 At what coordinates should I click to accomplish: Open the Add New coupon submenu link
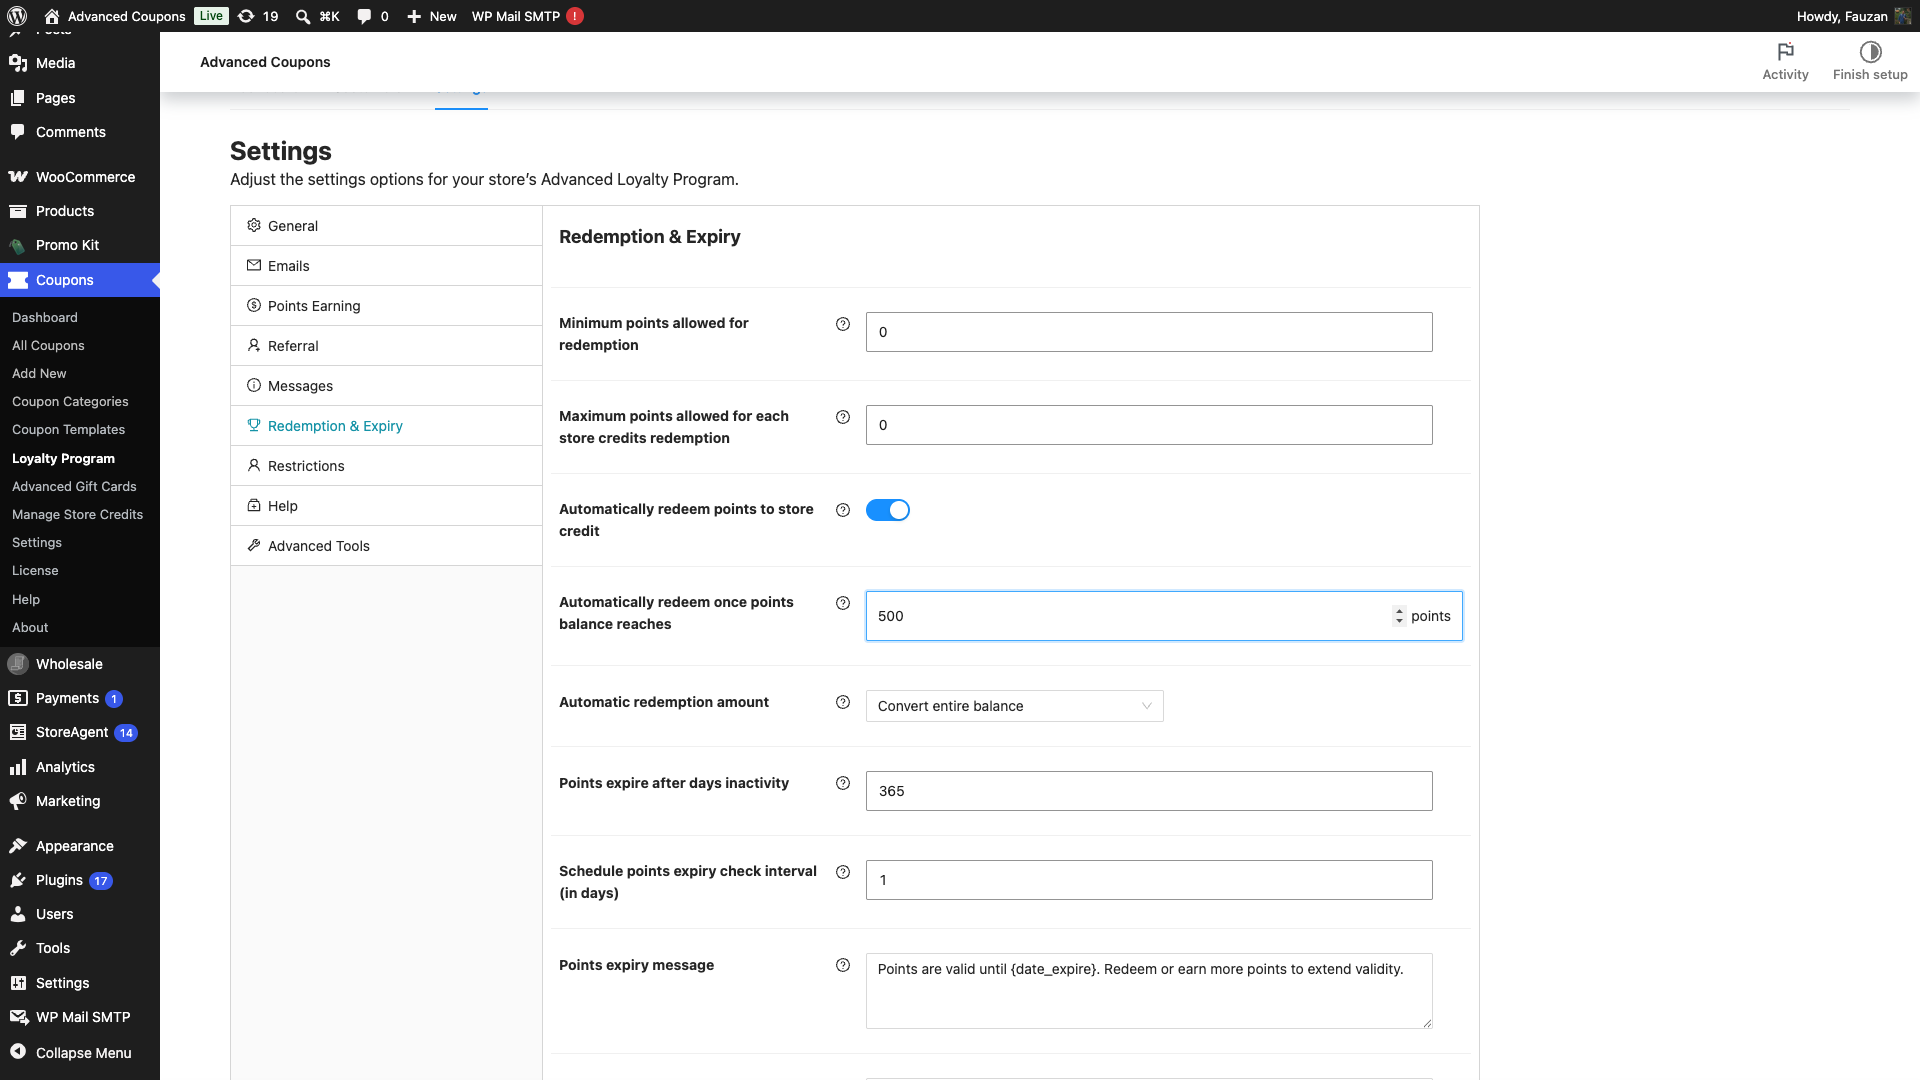tap(39, 373)
